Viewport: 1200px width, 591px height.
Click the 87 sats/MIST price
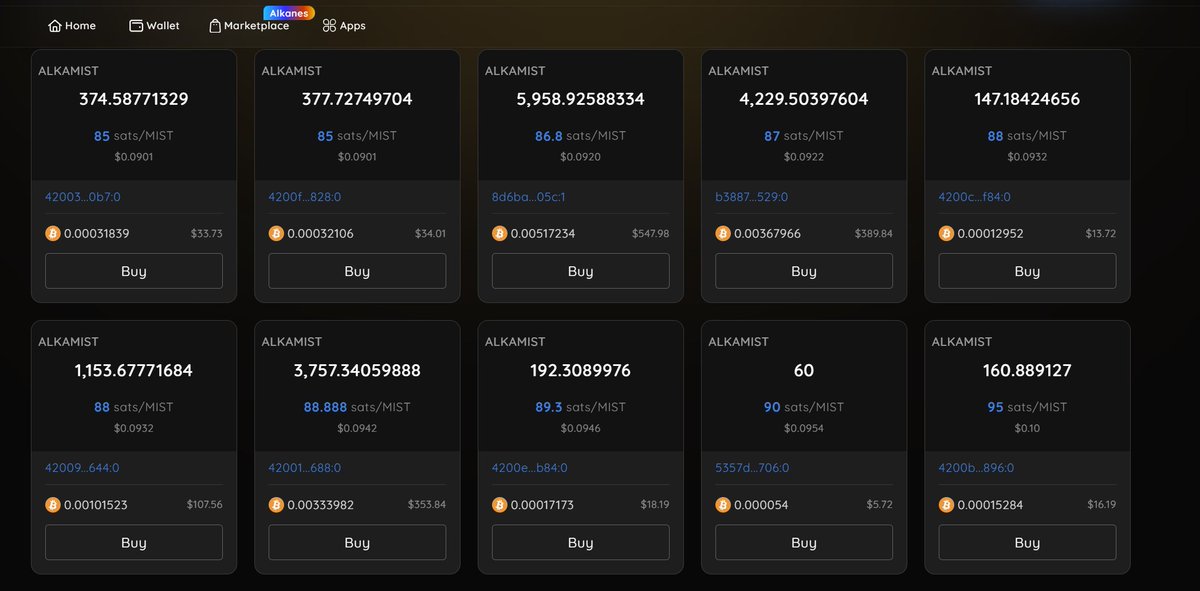[x=804, y=135]
